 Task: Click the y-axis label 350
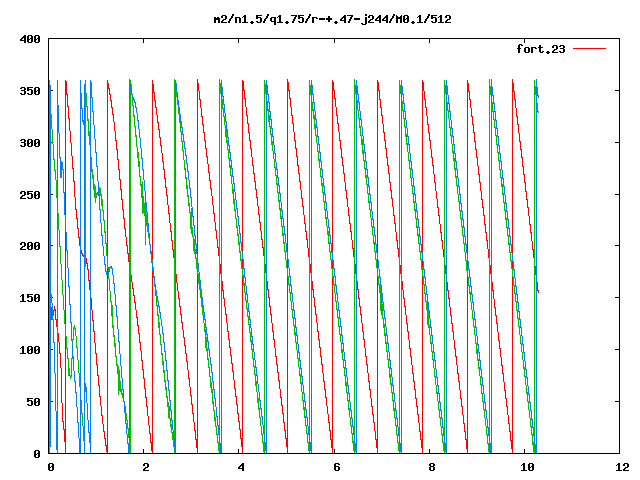pyautogui.click(x=30, y=91)
